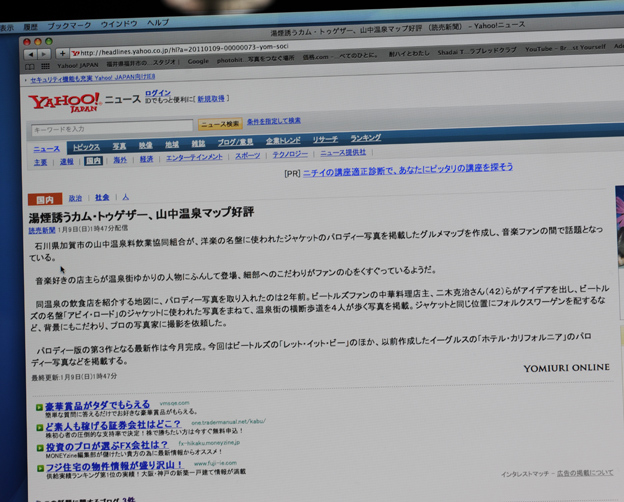Click the 速報 category link
The image size is (624, 502).
coord(66,162)
